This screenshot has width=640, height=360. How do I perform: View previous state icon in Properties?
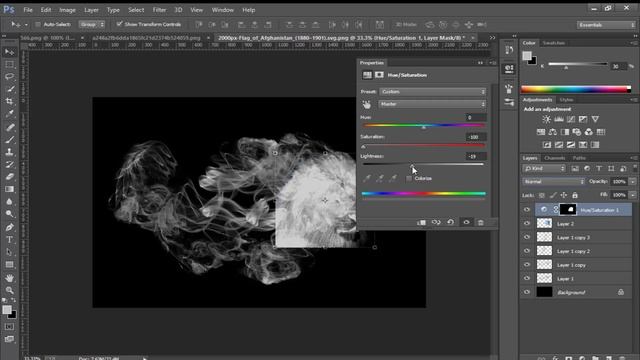pos(436,222)
